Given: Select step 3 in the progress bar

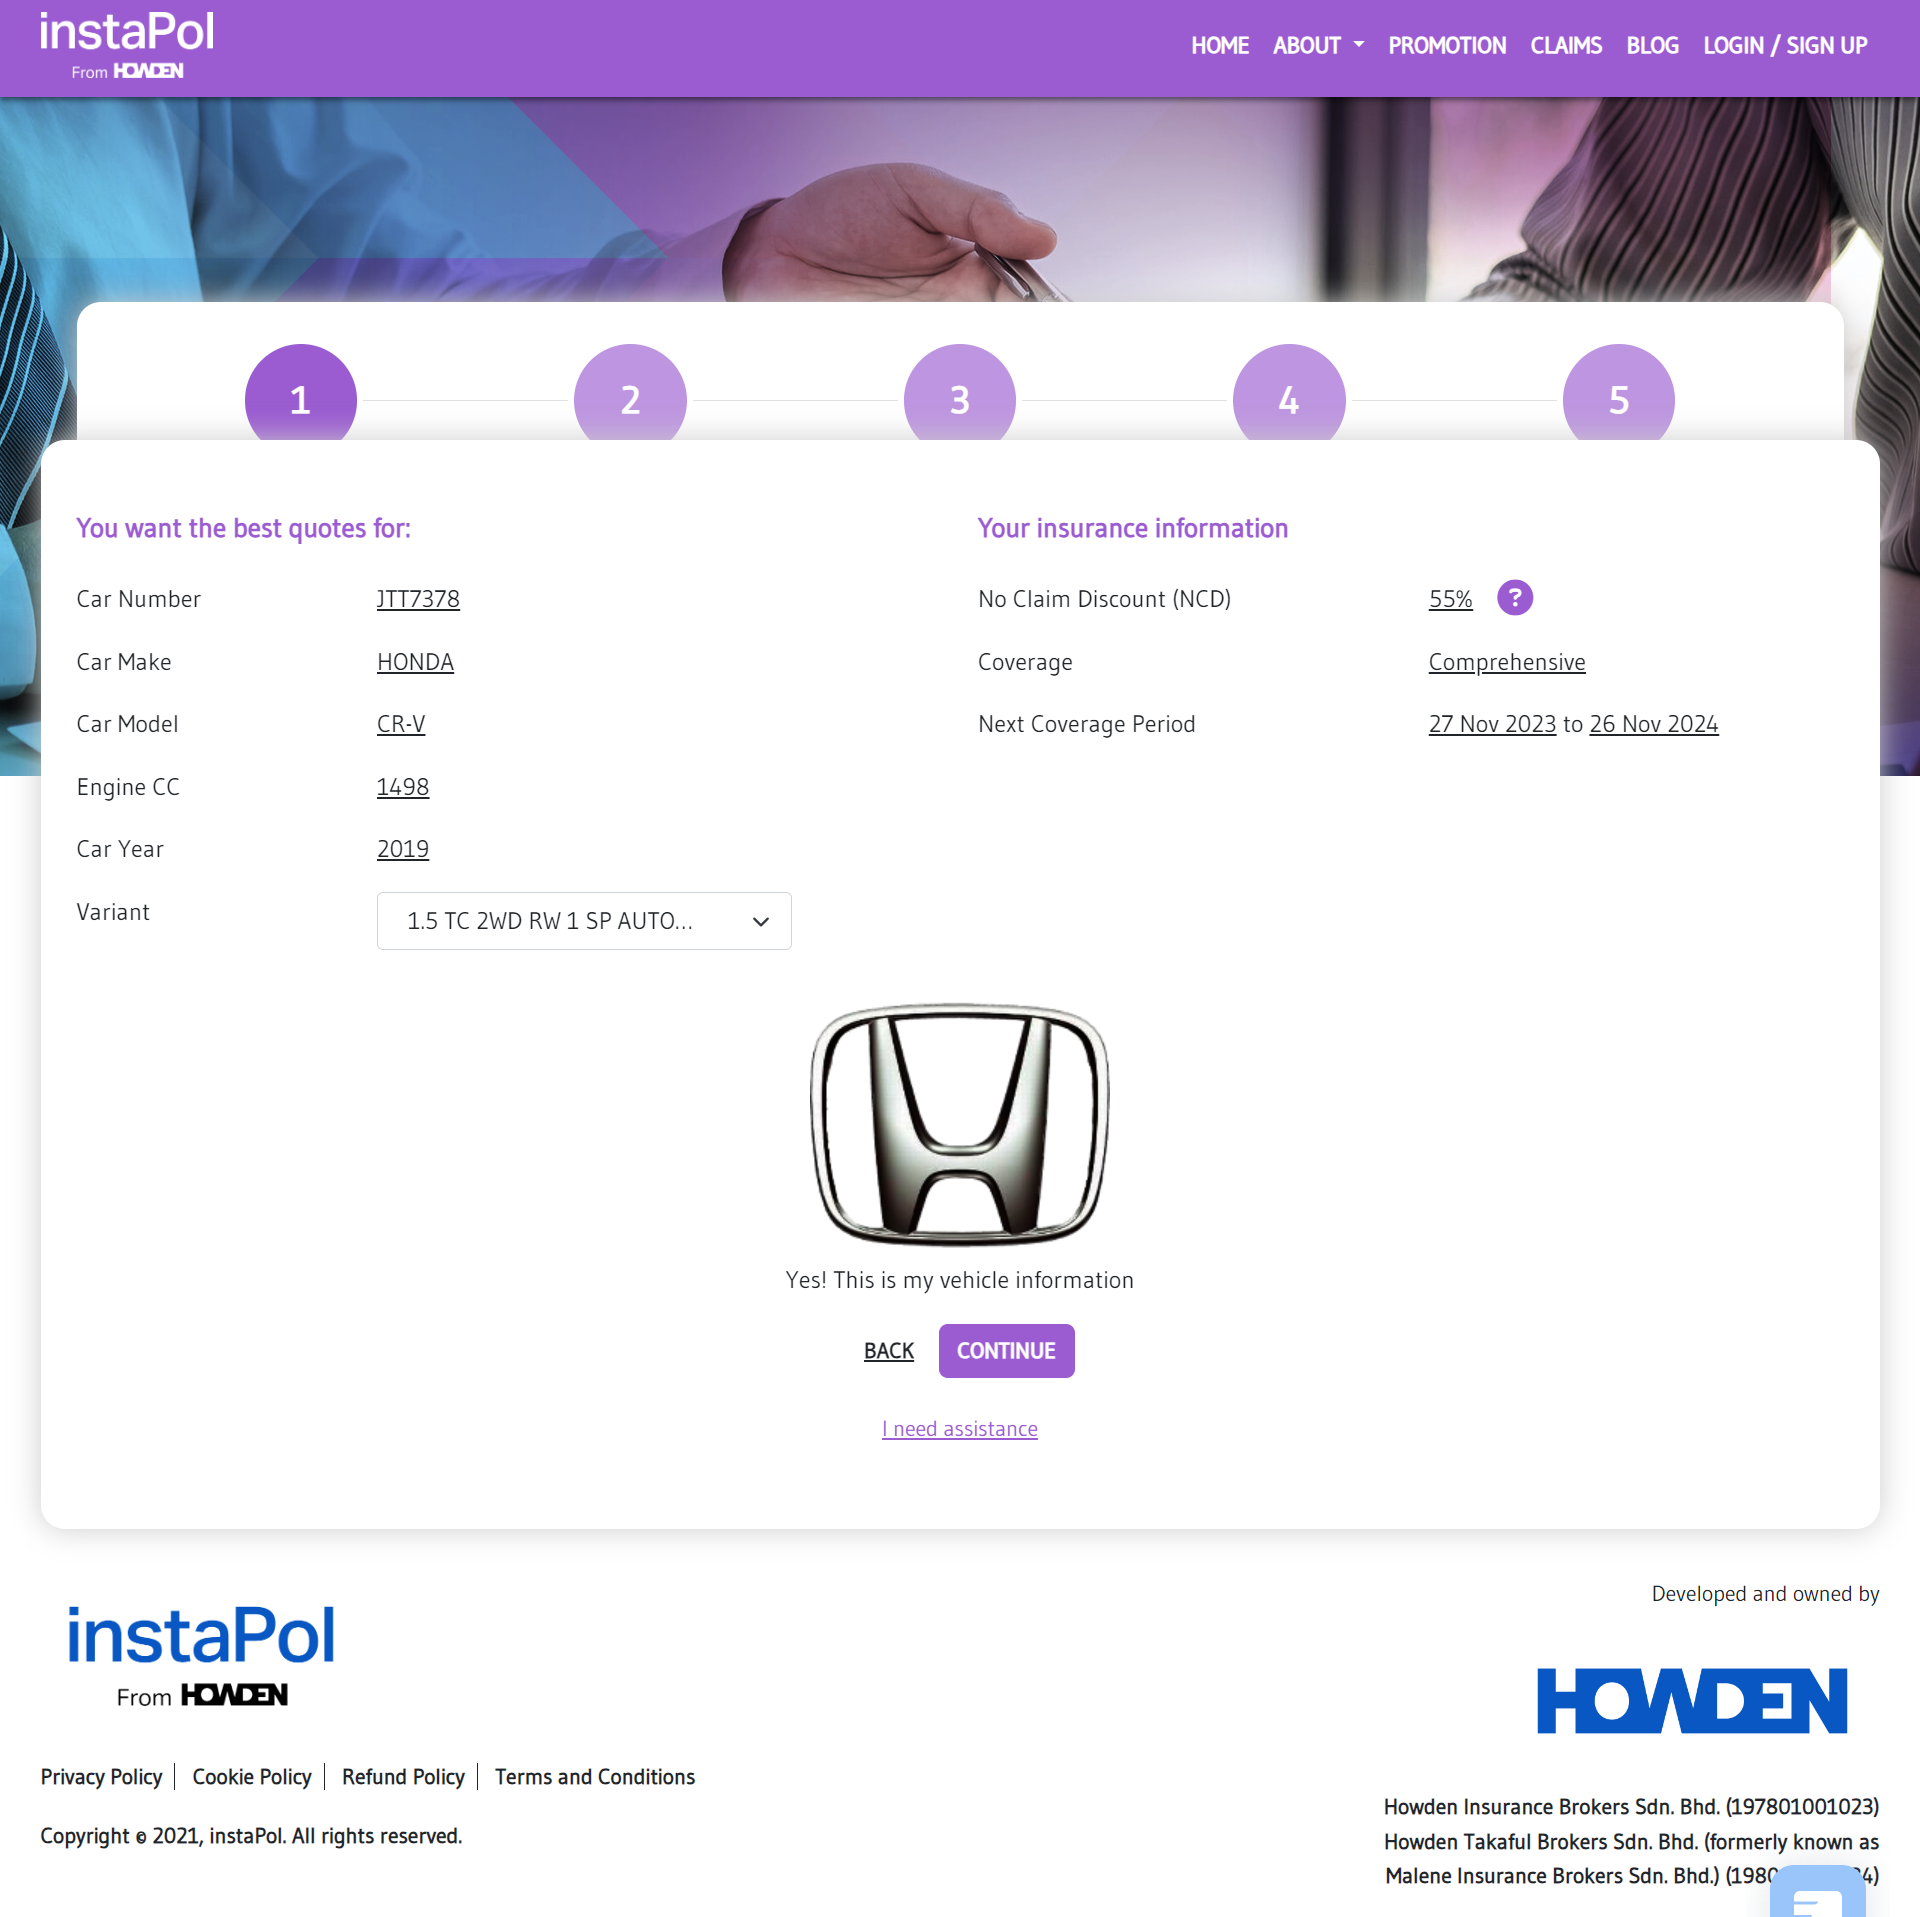Looking at the screenshot, I should coord(959,398).
